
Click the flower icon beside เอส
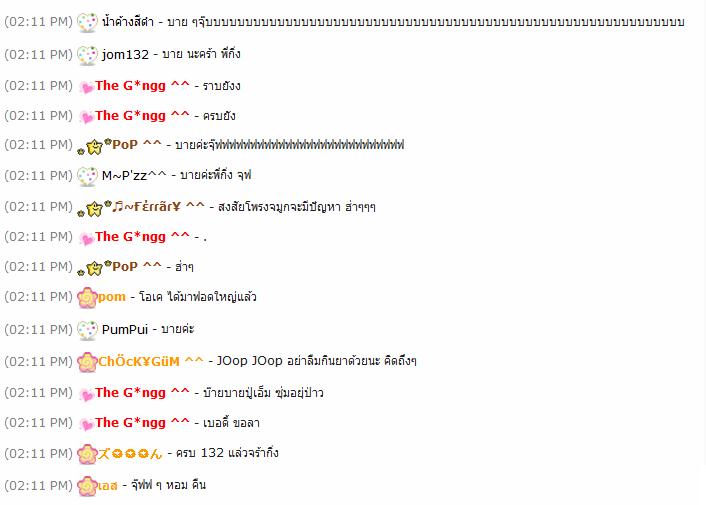pos(87,486)
